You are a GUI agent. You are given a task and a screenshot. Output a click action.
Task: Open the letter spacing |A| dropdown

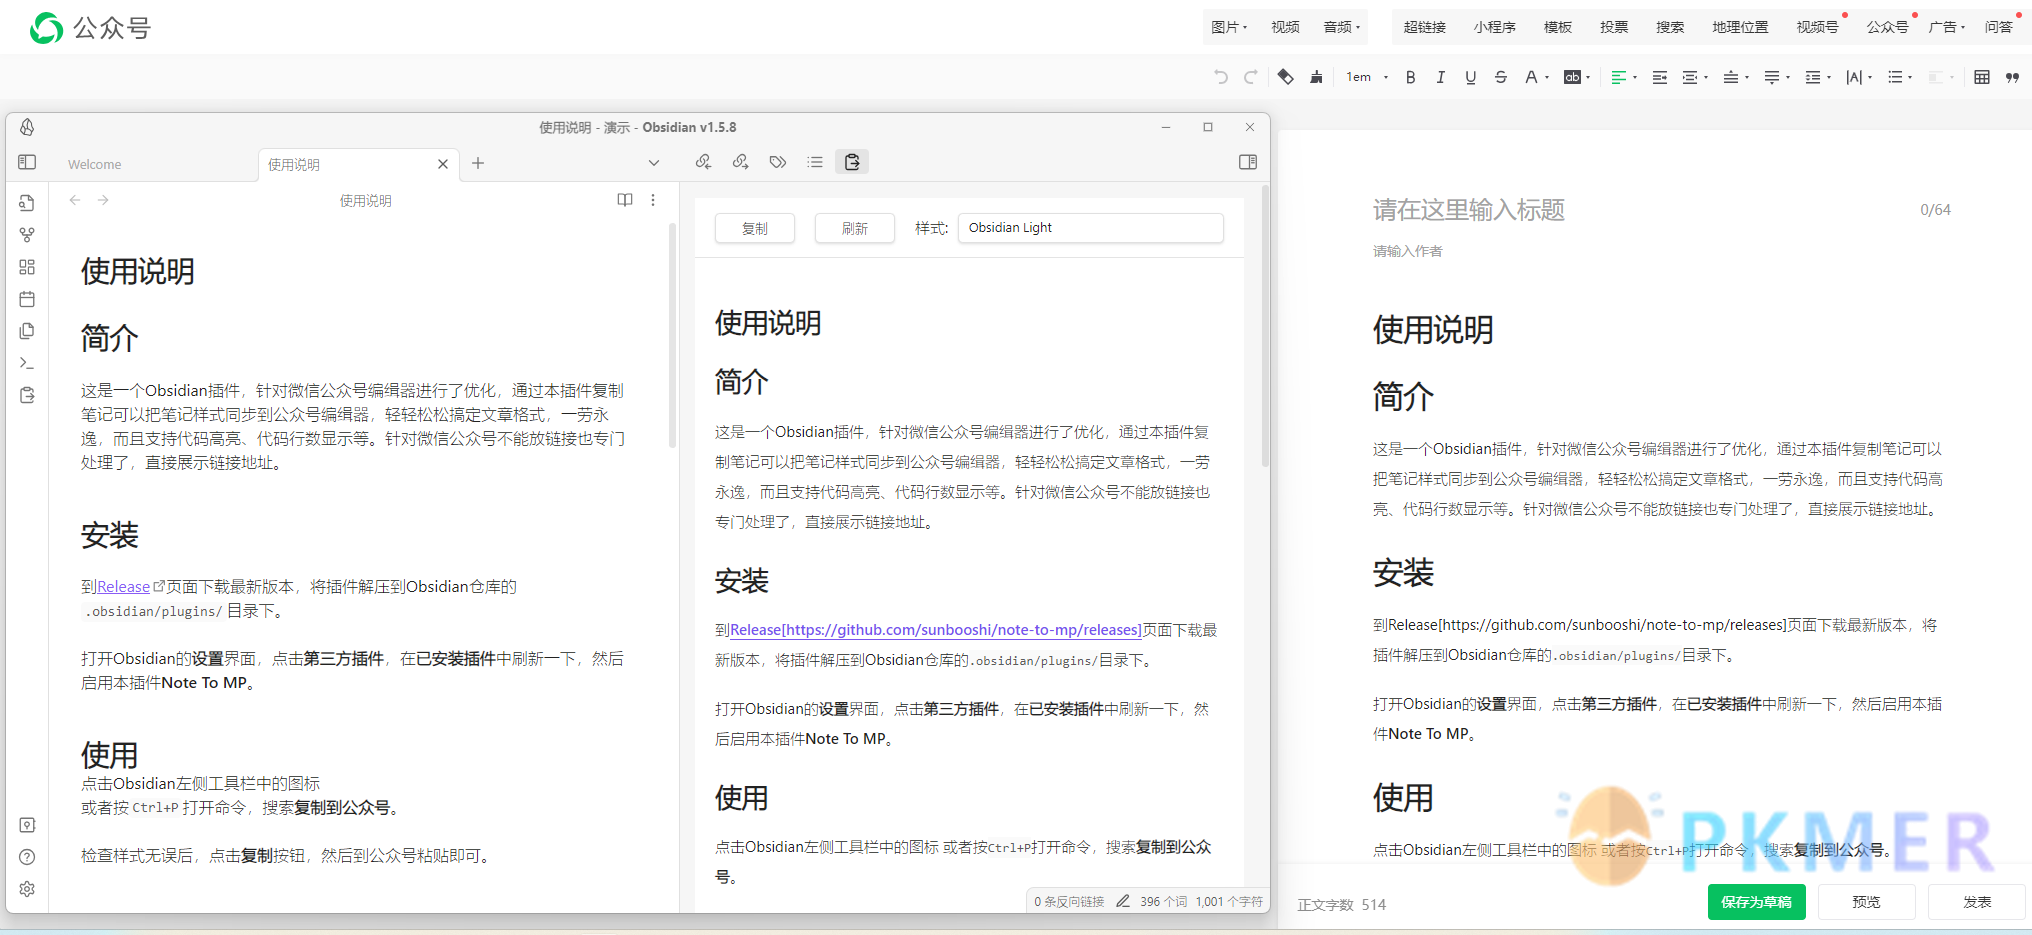(1859, 77)
